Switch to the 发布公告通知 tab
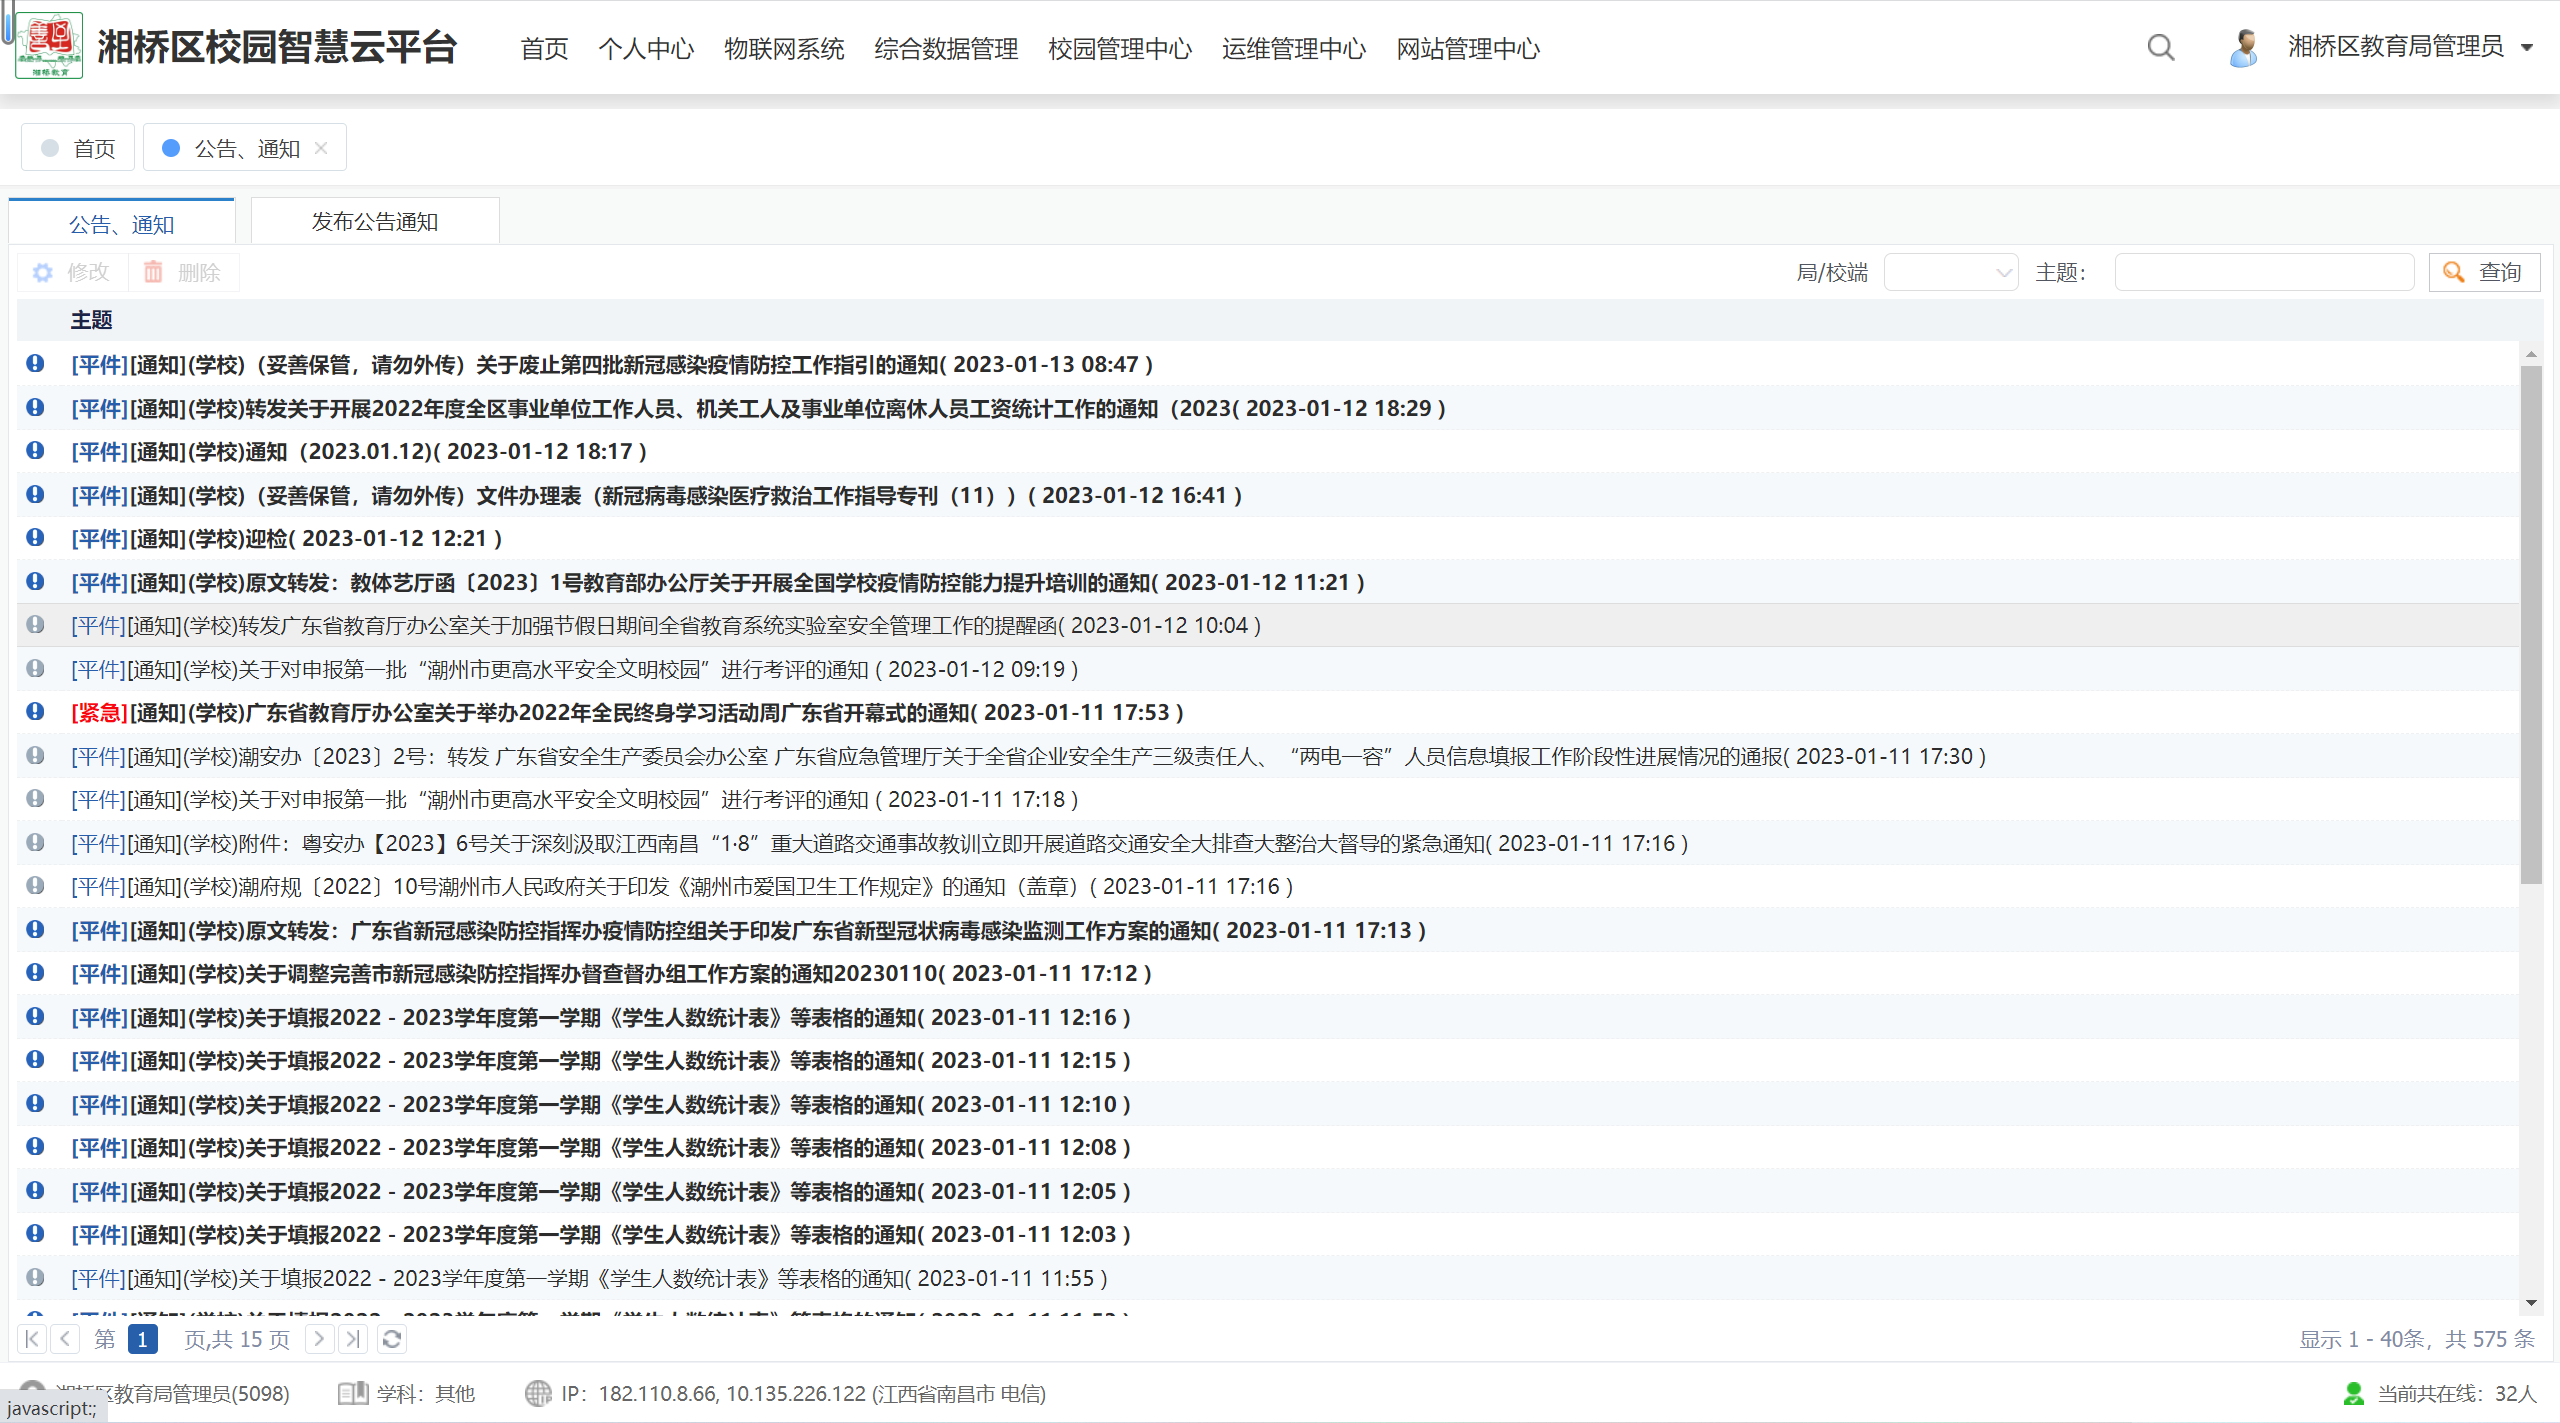Viewport: 2560px width, 1423px height. point(375,221)
